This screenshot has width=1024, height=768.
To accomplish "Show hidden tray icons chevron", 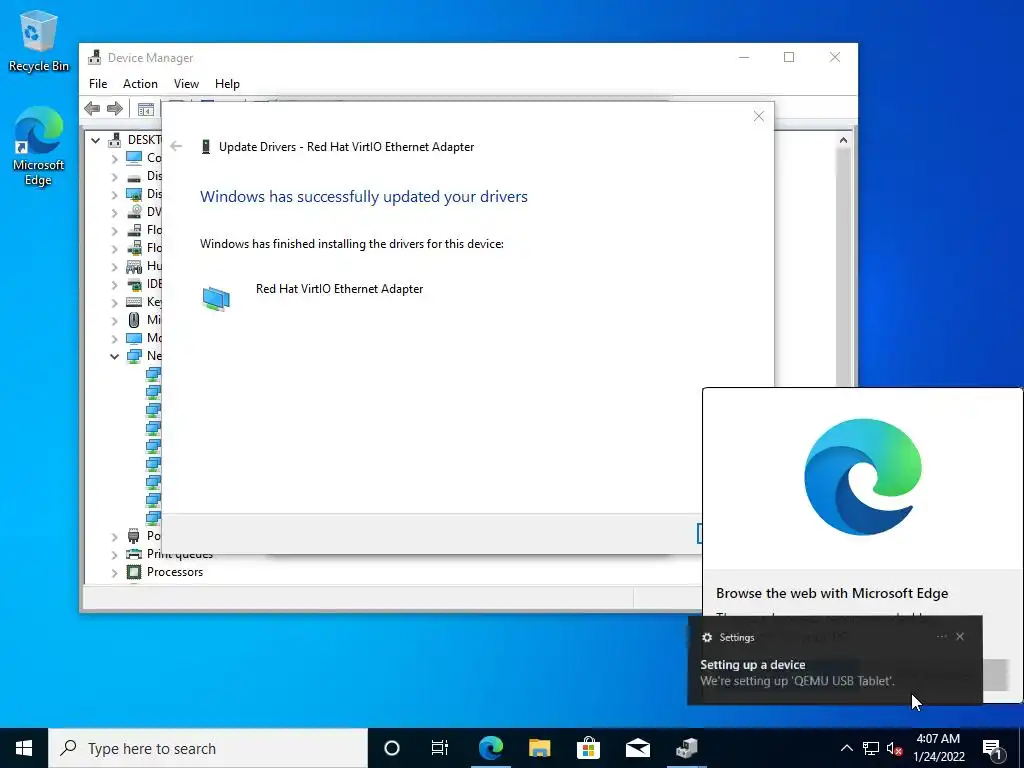I will coord(846,748).
